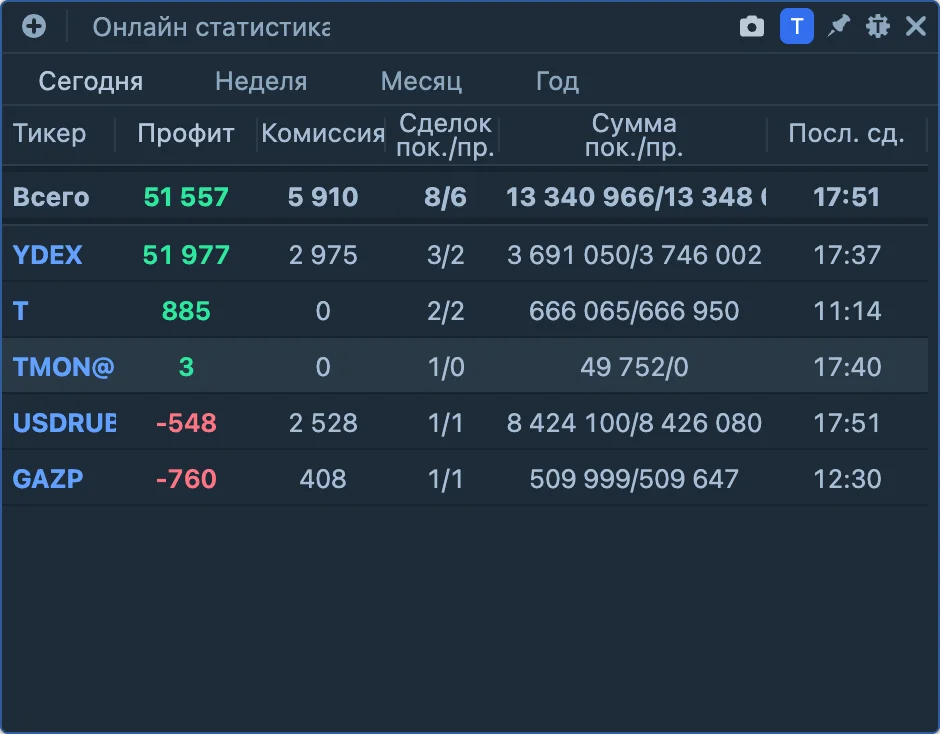Pin the Онлайн статистика widget

[x=839, y=26]
